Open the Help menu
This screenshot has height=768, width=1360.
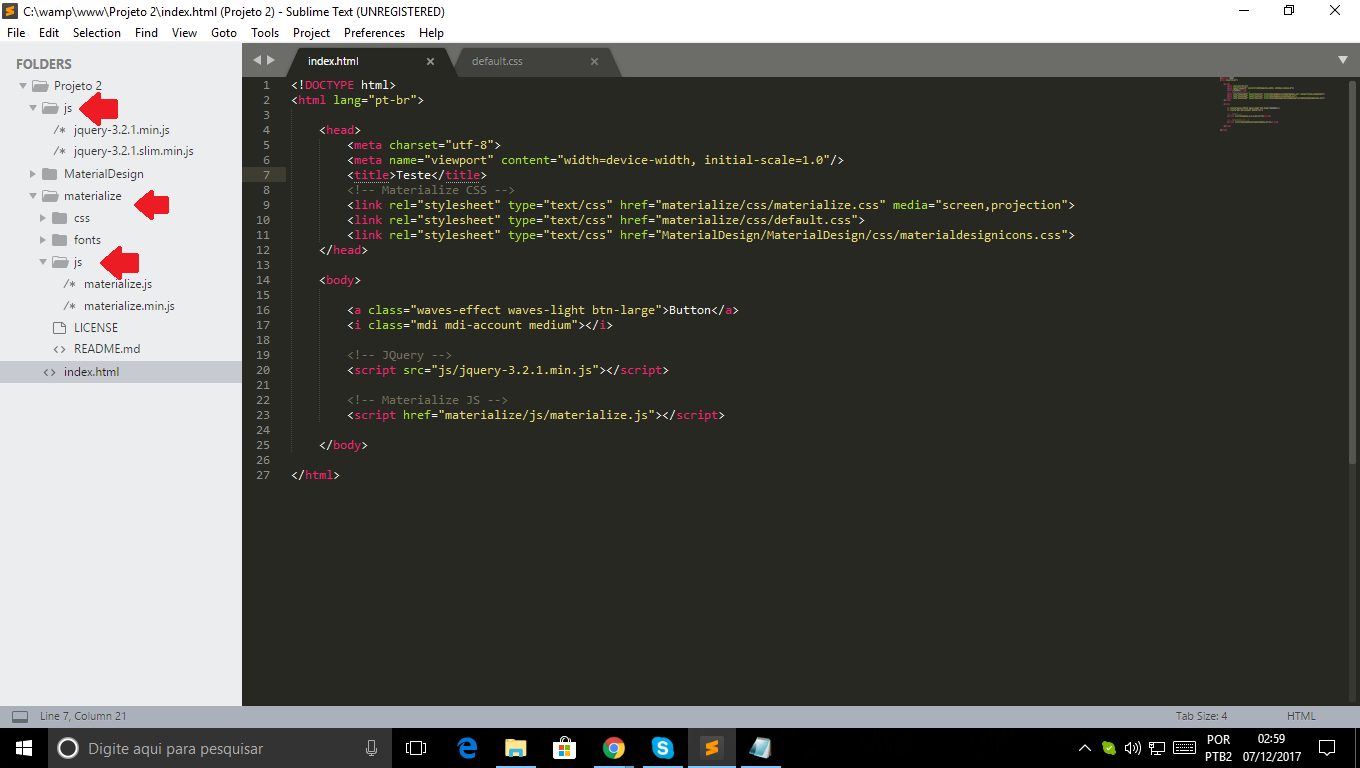(x=432, y=33)
